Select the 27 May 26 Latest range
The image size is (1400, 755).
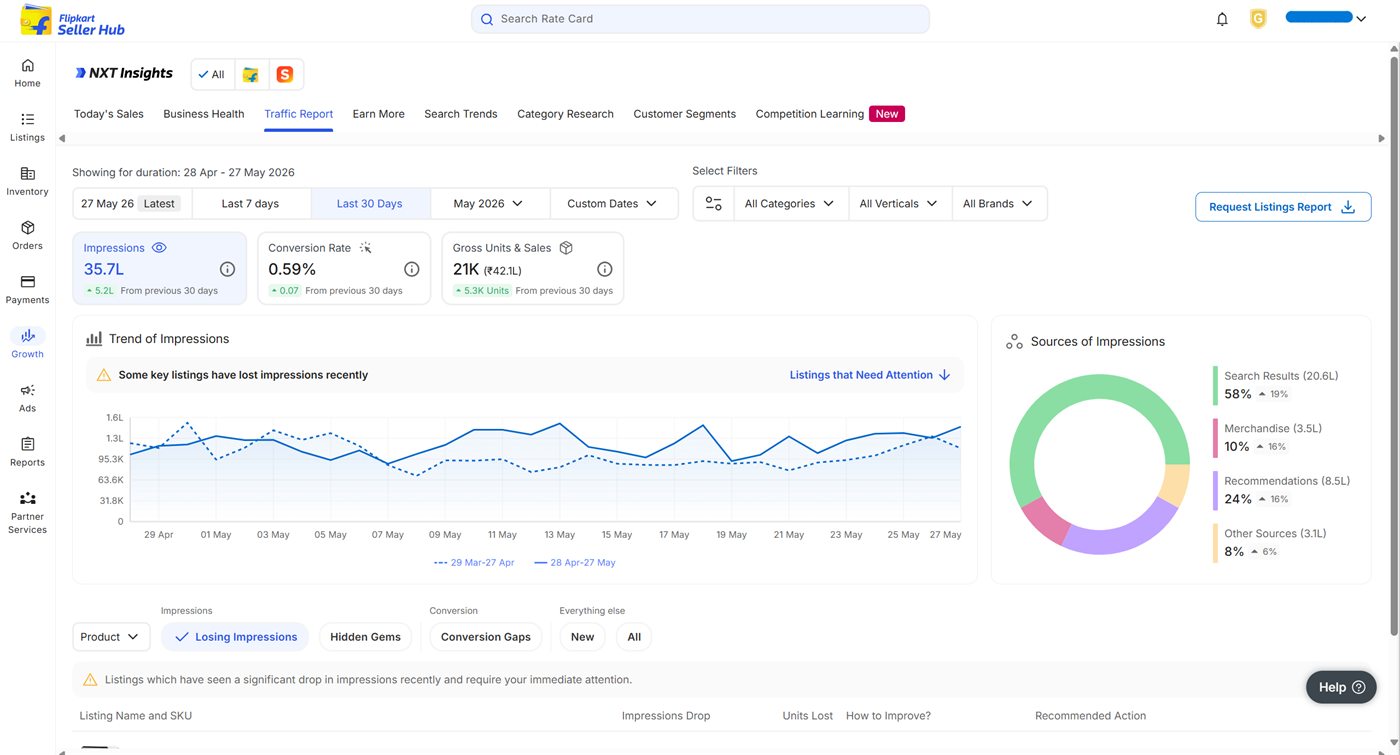(x=132, y=203)
